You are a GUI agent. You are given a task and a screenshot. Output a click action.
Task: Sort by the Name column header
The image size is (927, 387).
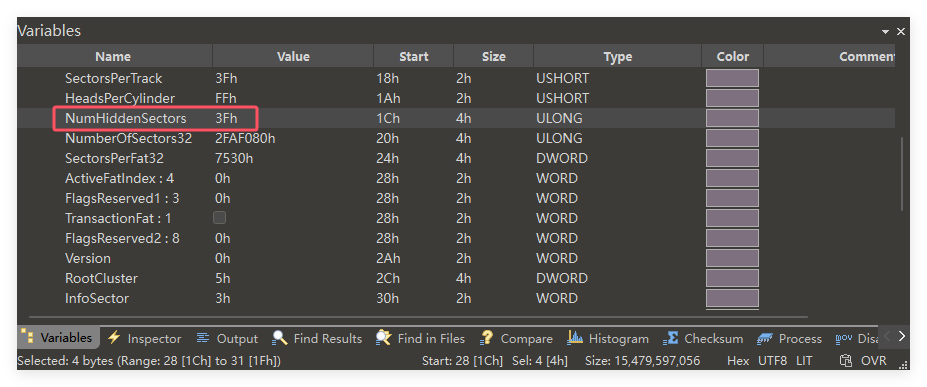[113, 57]
